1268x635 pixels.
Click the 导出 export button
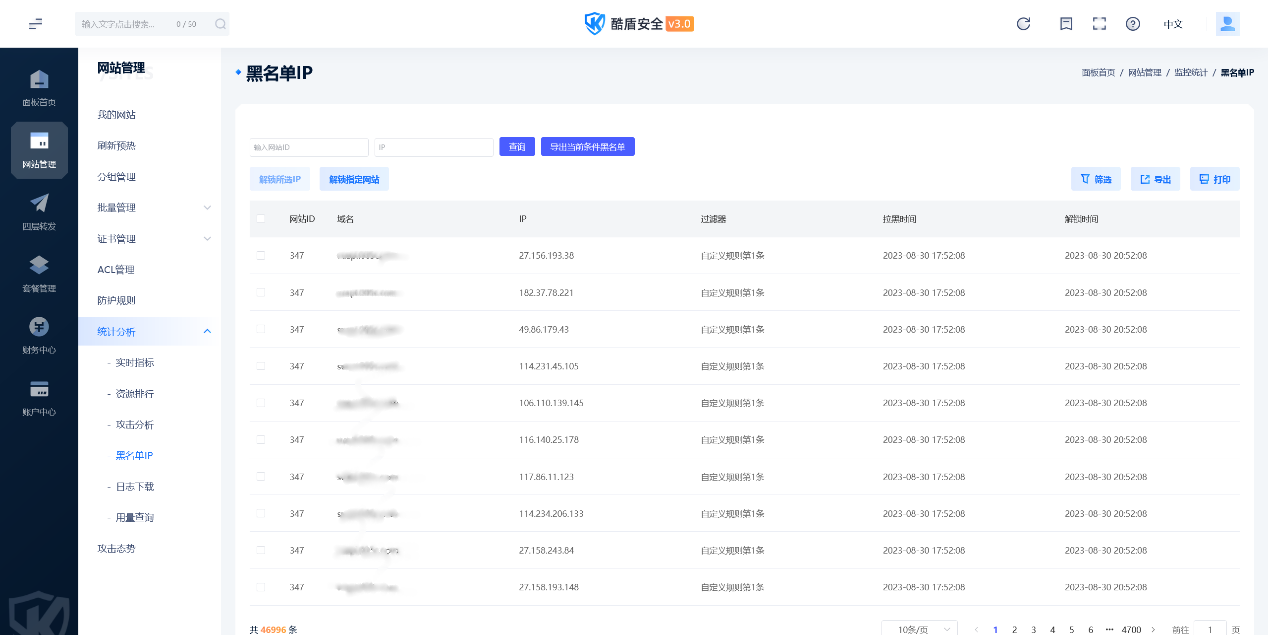[1156, 179]
